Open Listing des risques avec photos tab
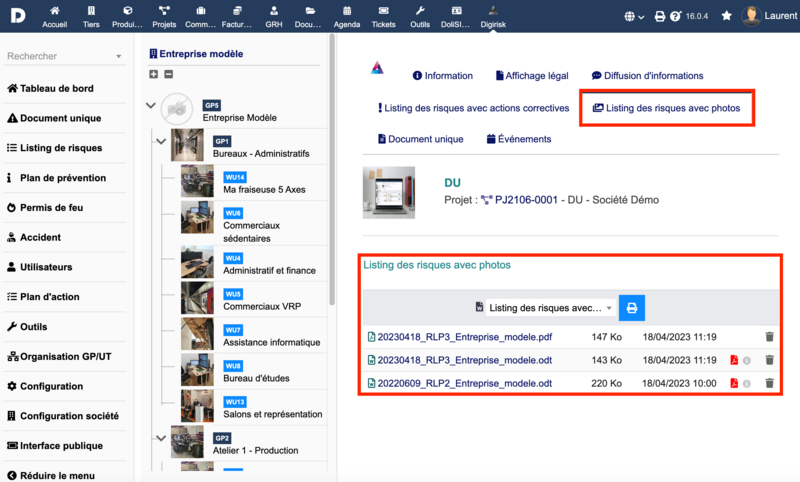 [x=666, y=108]
